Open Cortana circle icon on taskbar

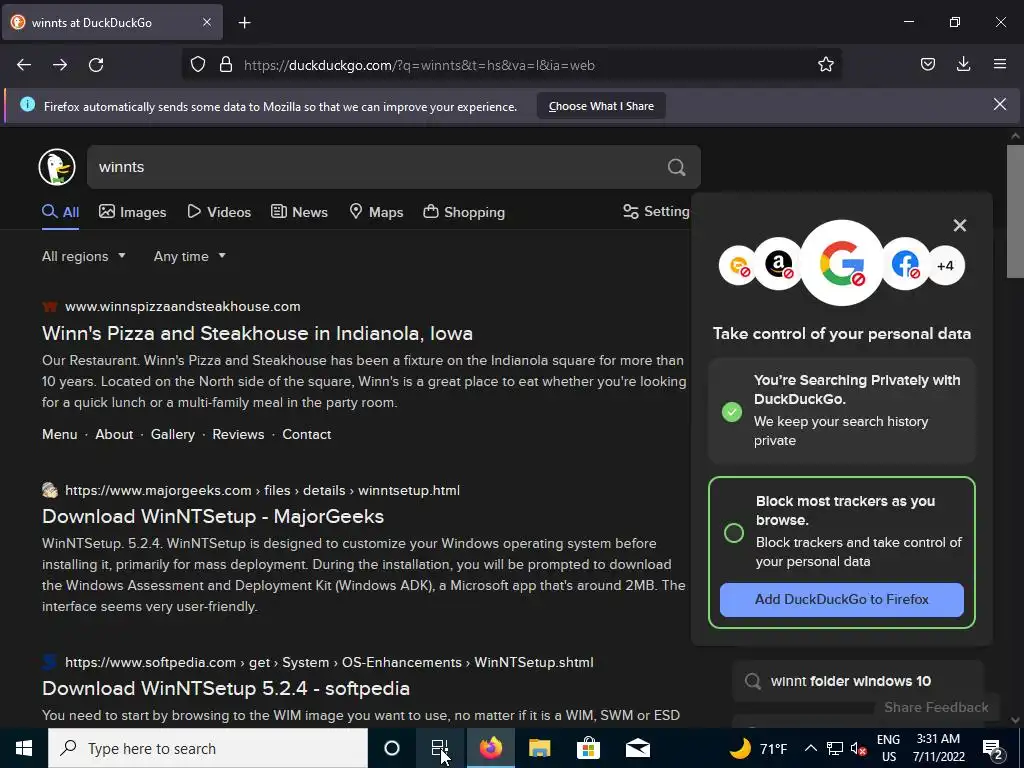(392, 748)
